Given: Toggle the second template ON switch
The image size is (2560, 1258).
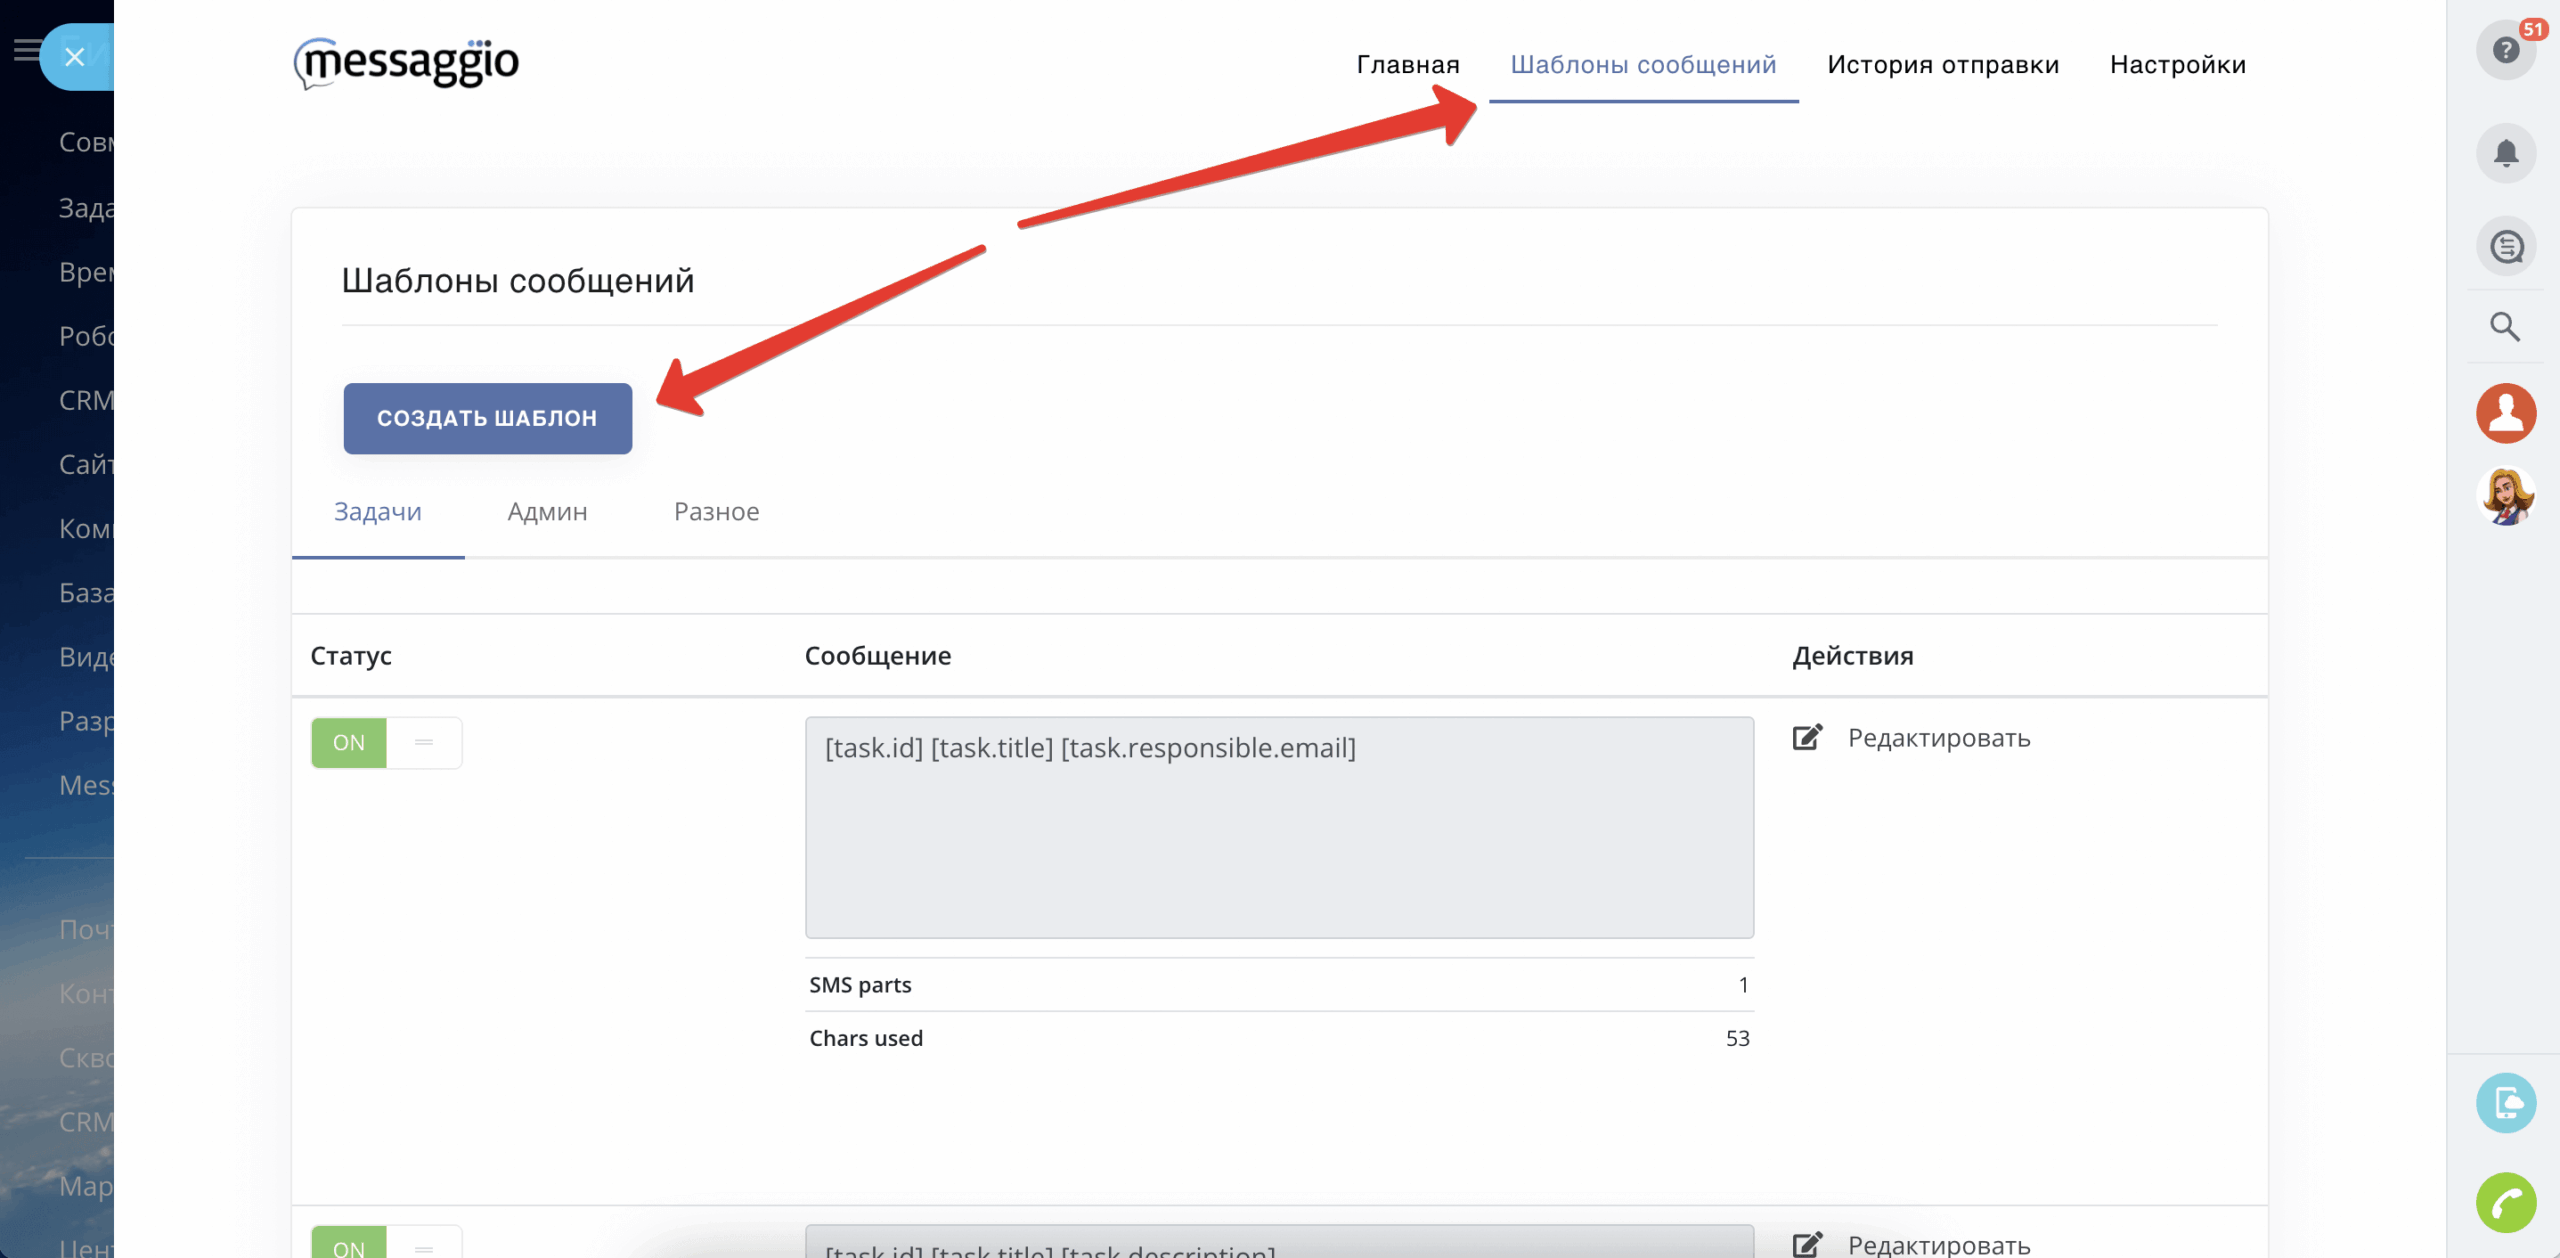Looking at the screenshot, I should (x=386, y=1244).
